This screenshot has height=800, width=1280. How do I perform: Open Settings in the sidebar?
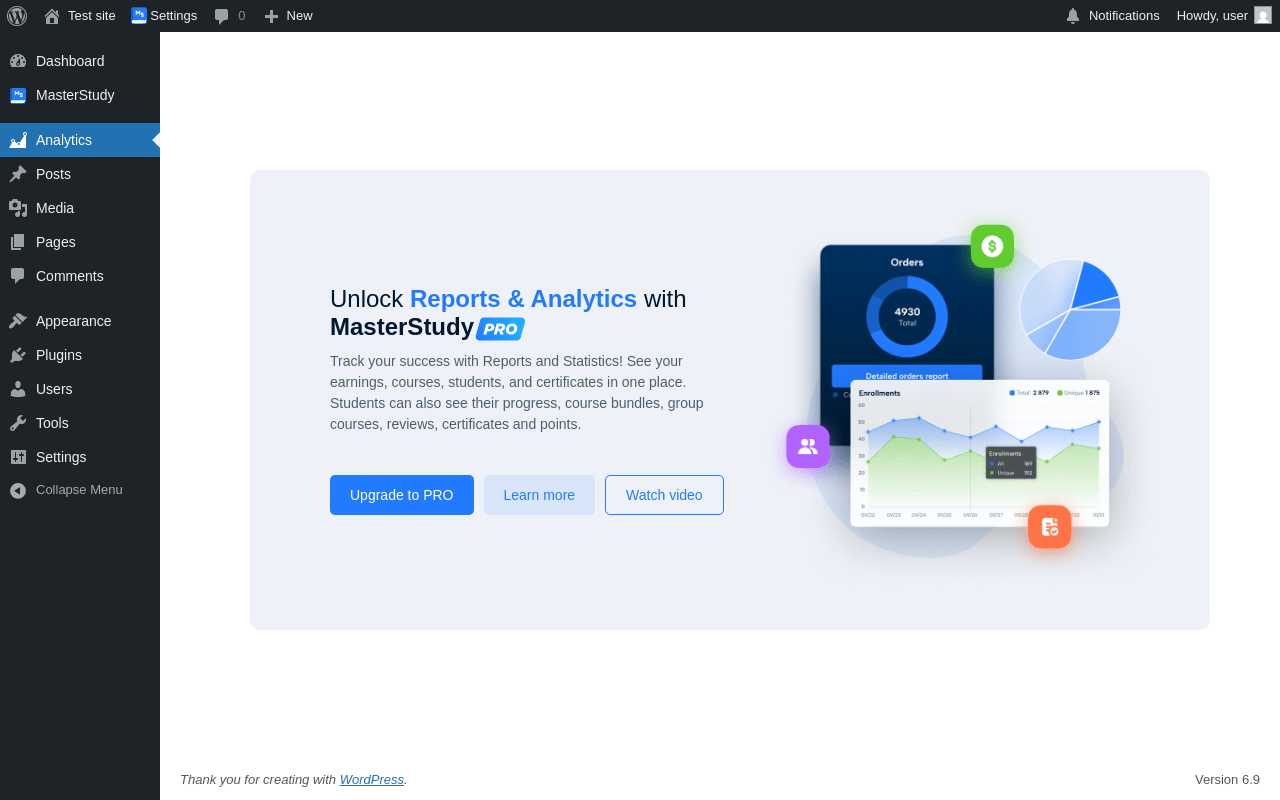pos(80,457)
